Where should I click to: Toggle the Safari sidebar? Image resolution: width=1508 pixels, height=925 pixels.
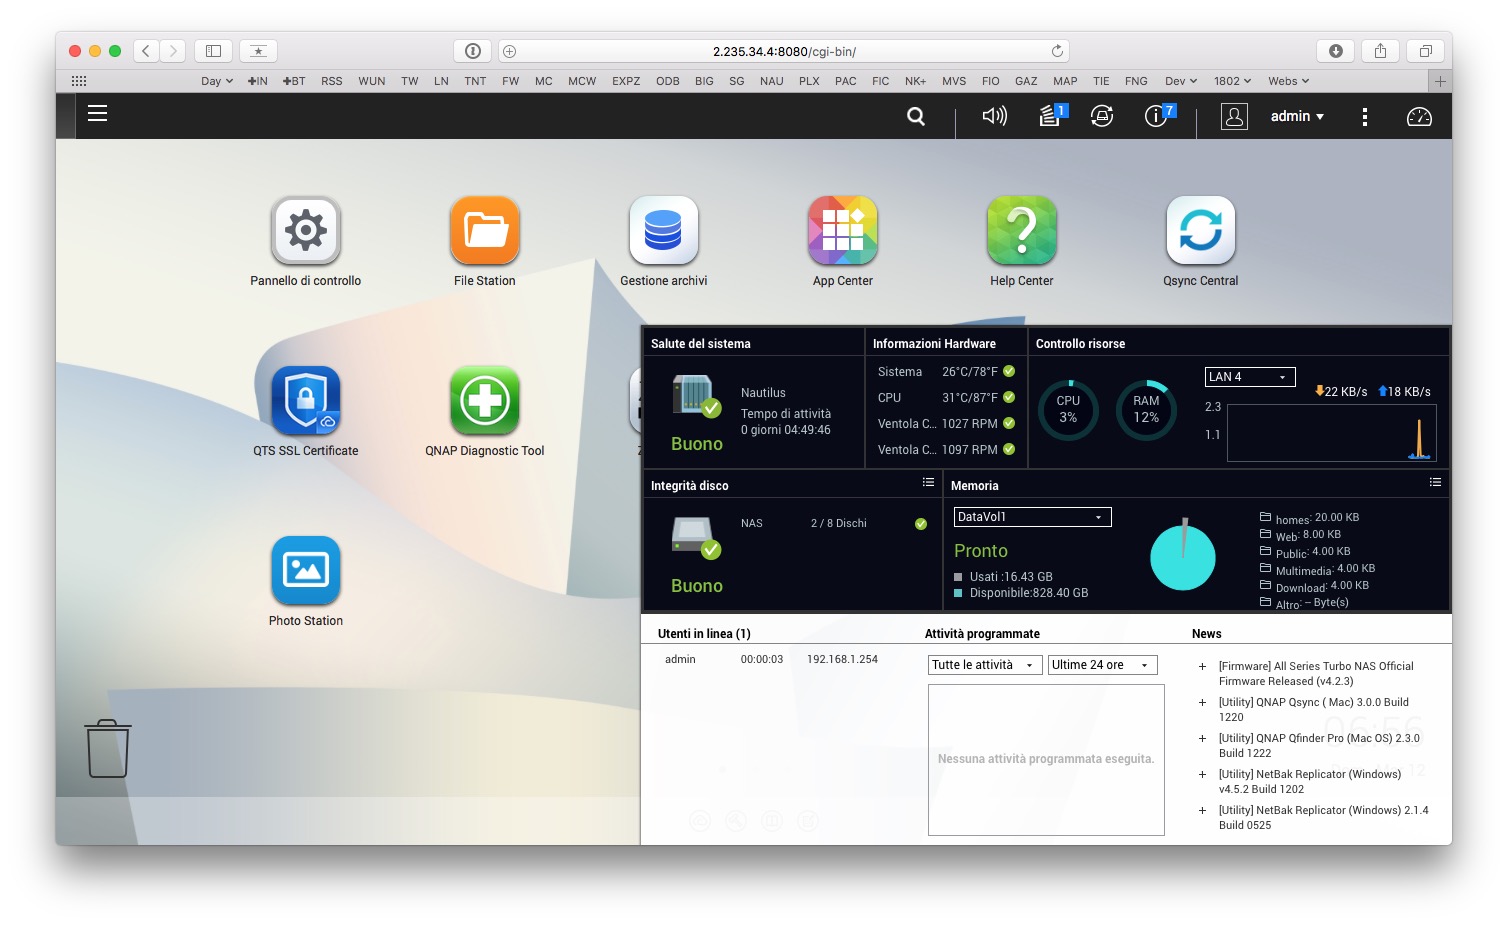[213, 51]
